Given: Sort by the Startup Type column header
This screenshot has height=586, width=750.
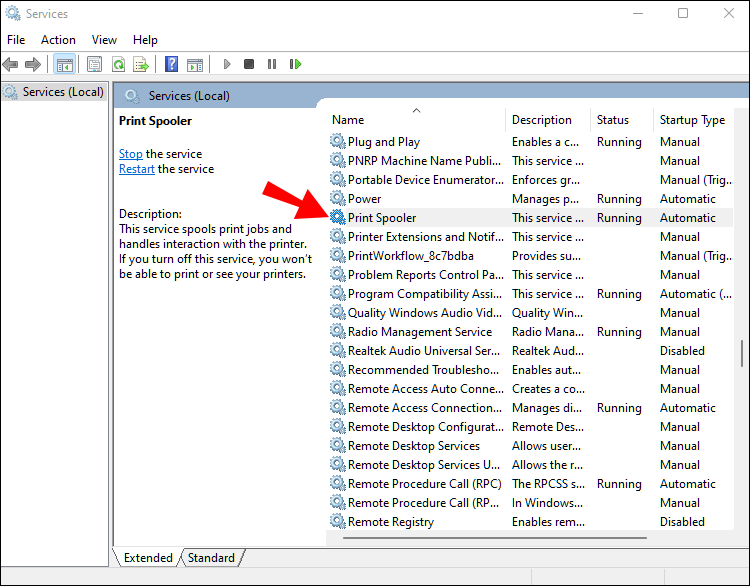Looking at the screenshot, I should [693, 120].
